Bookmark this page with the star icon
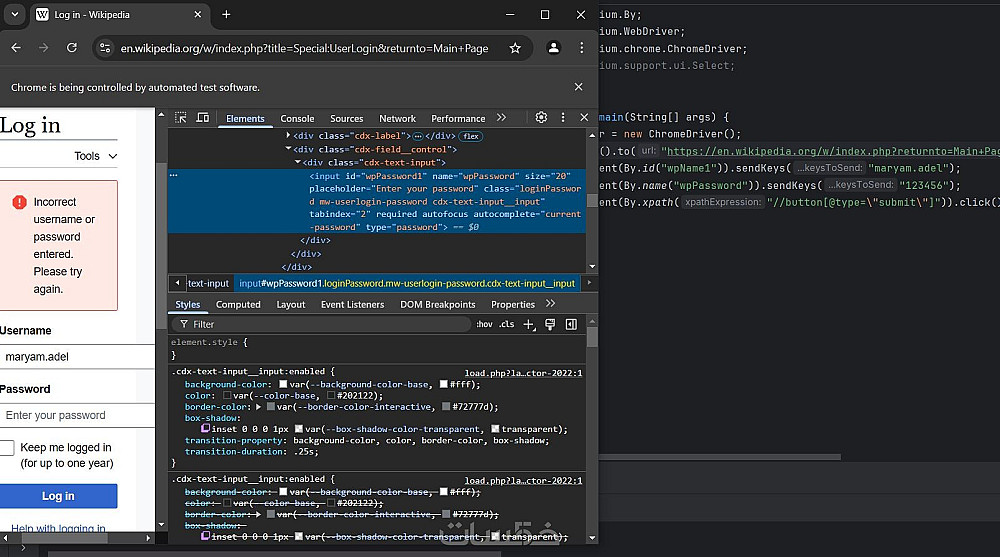Image resolution: width=1000 pixels, height=557 pixels. (515, 48)
